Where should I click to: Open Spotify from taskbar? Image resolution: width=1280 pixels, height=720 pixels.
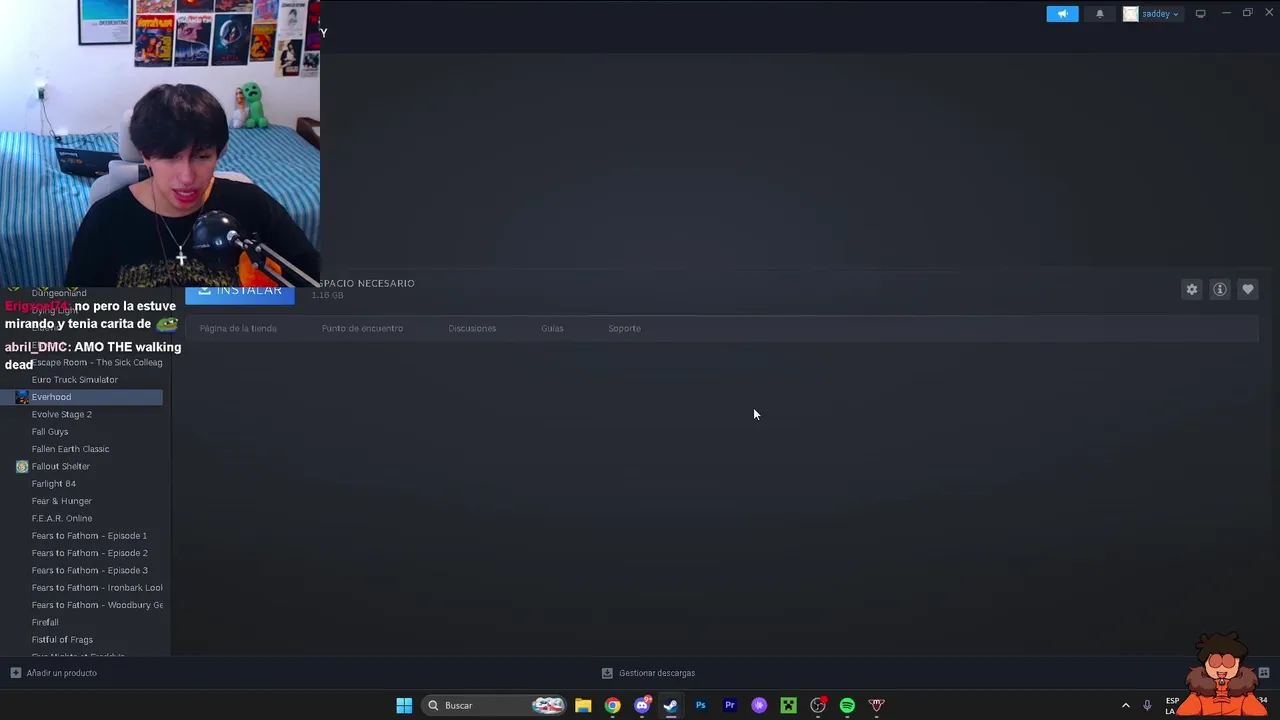click(847, 705)
